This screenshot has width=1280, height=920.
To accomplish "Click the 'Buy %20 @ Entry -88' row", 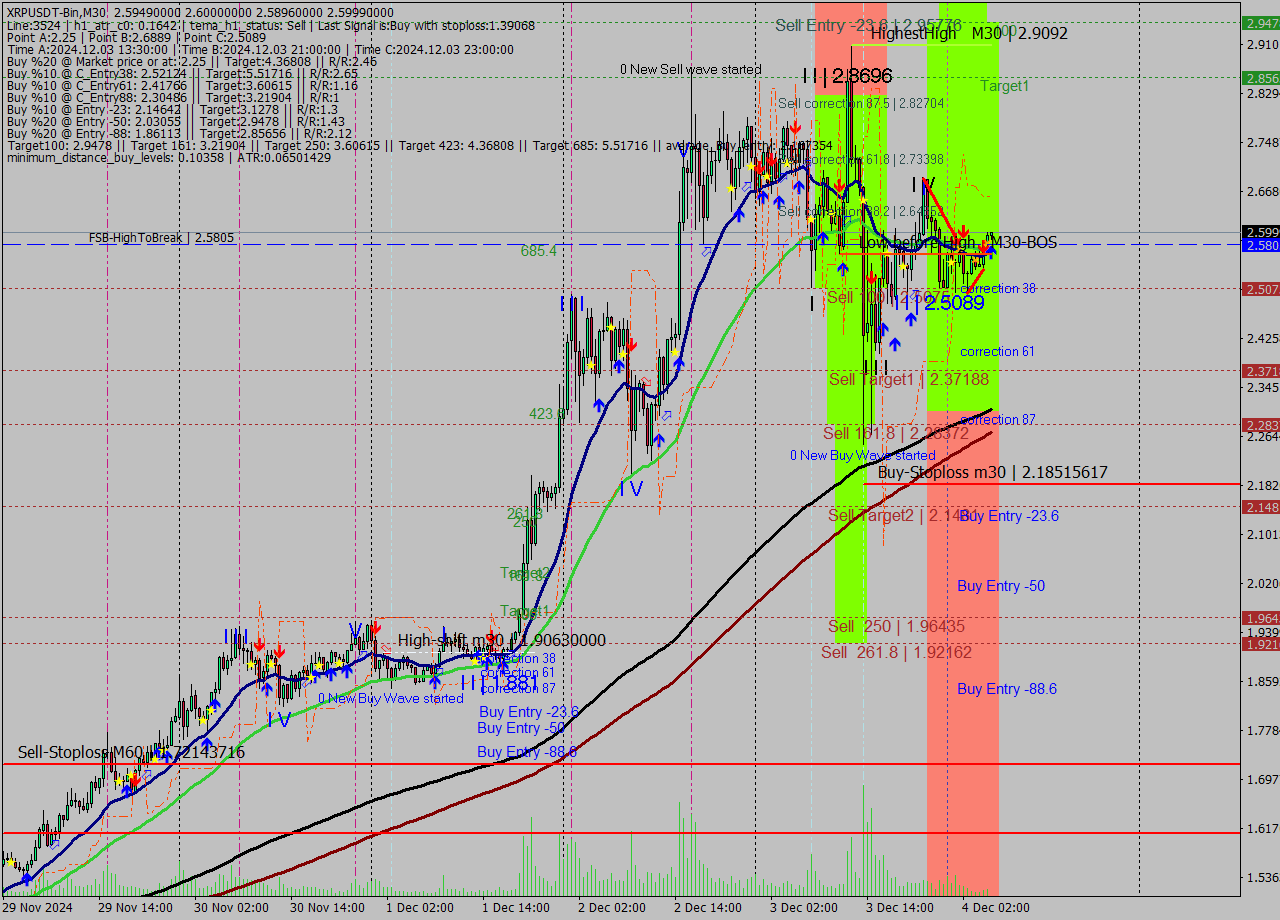I will [x=179, y=134].
